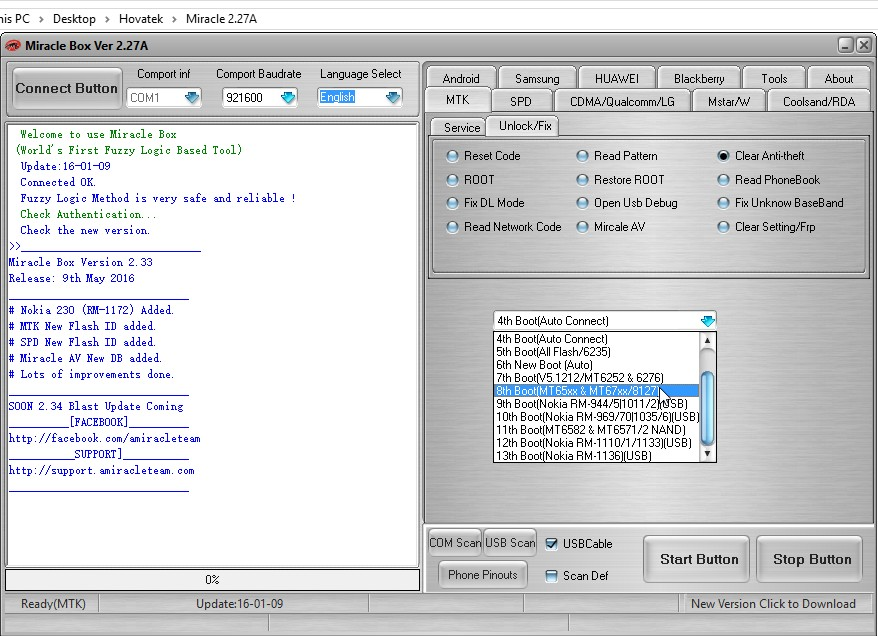The width and height of the screenshot is (878, 636).
Task: Select the Reset Code radio option
Action: click(x=484, y=156)
